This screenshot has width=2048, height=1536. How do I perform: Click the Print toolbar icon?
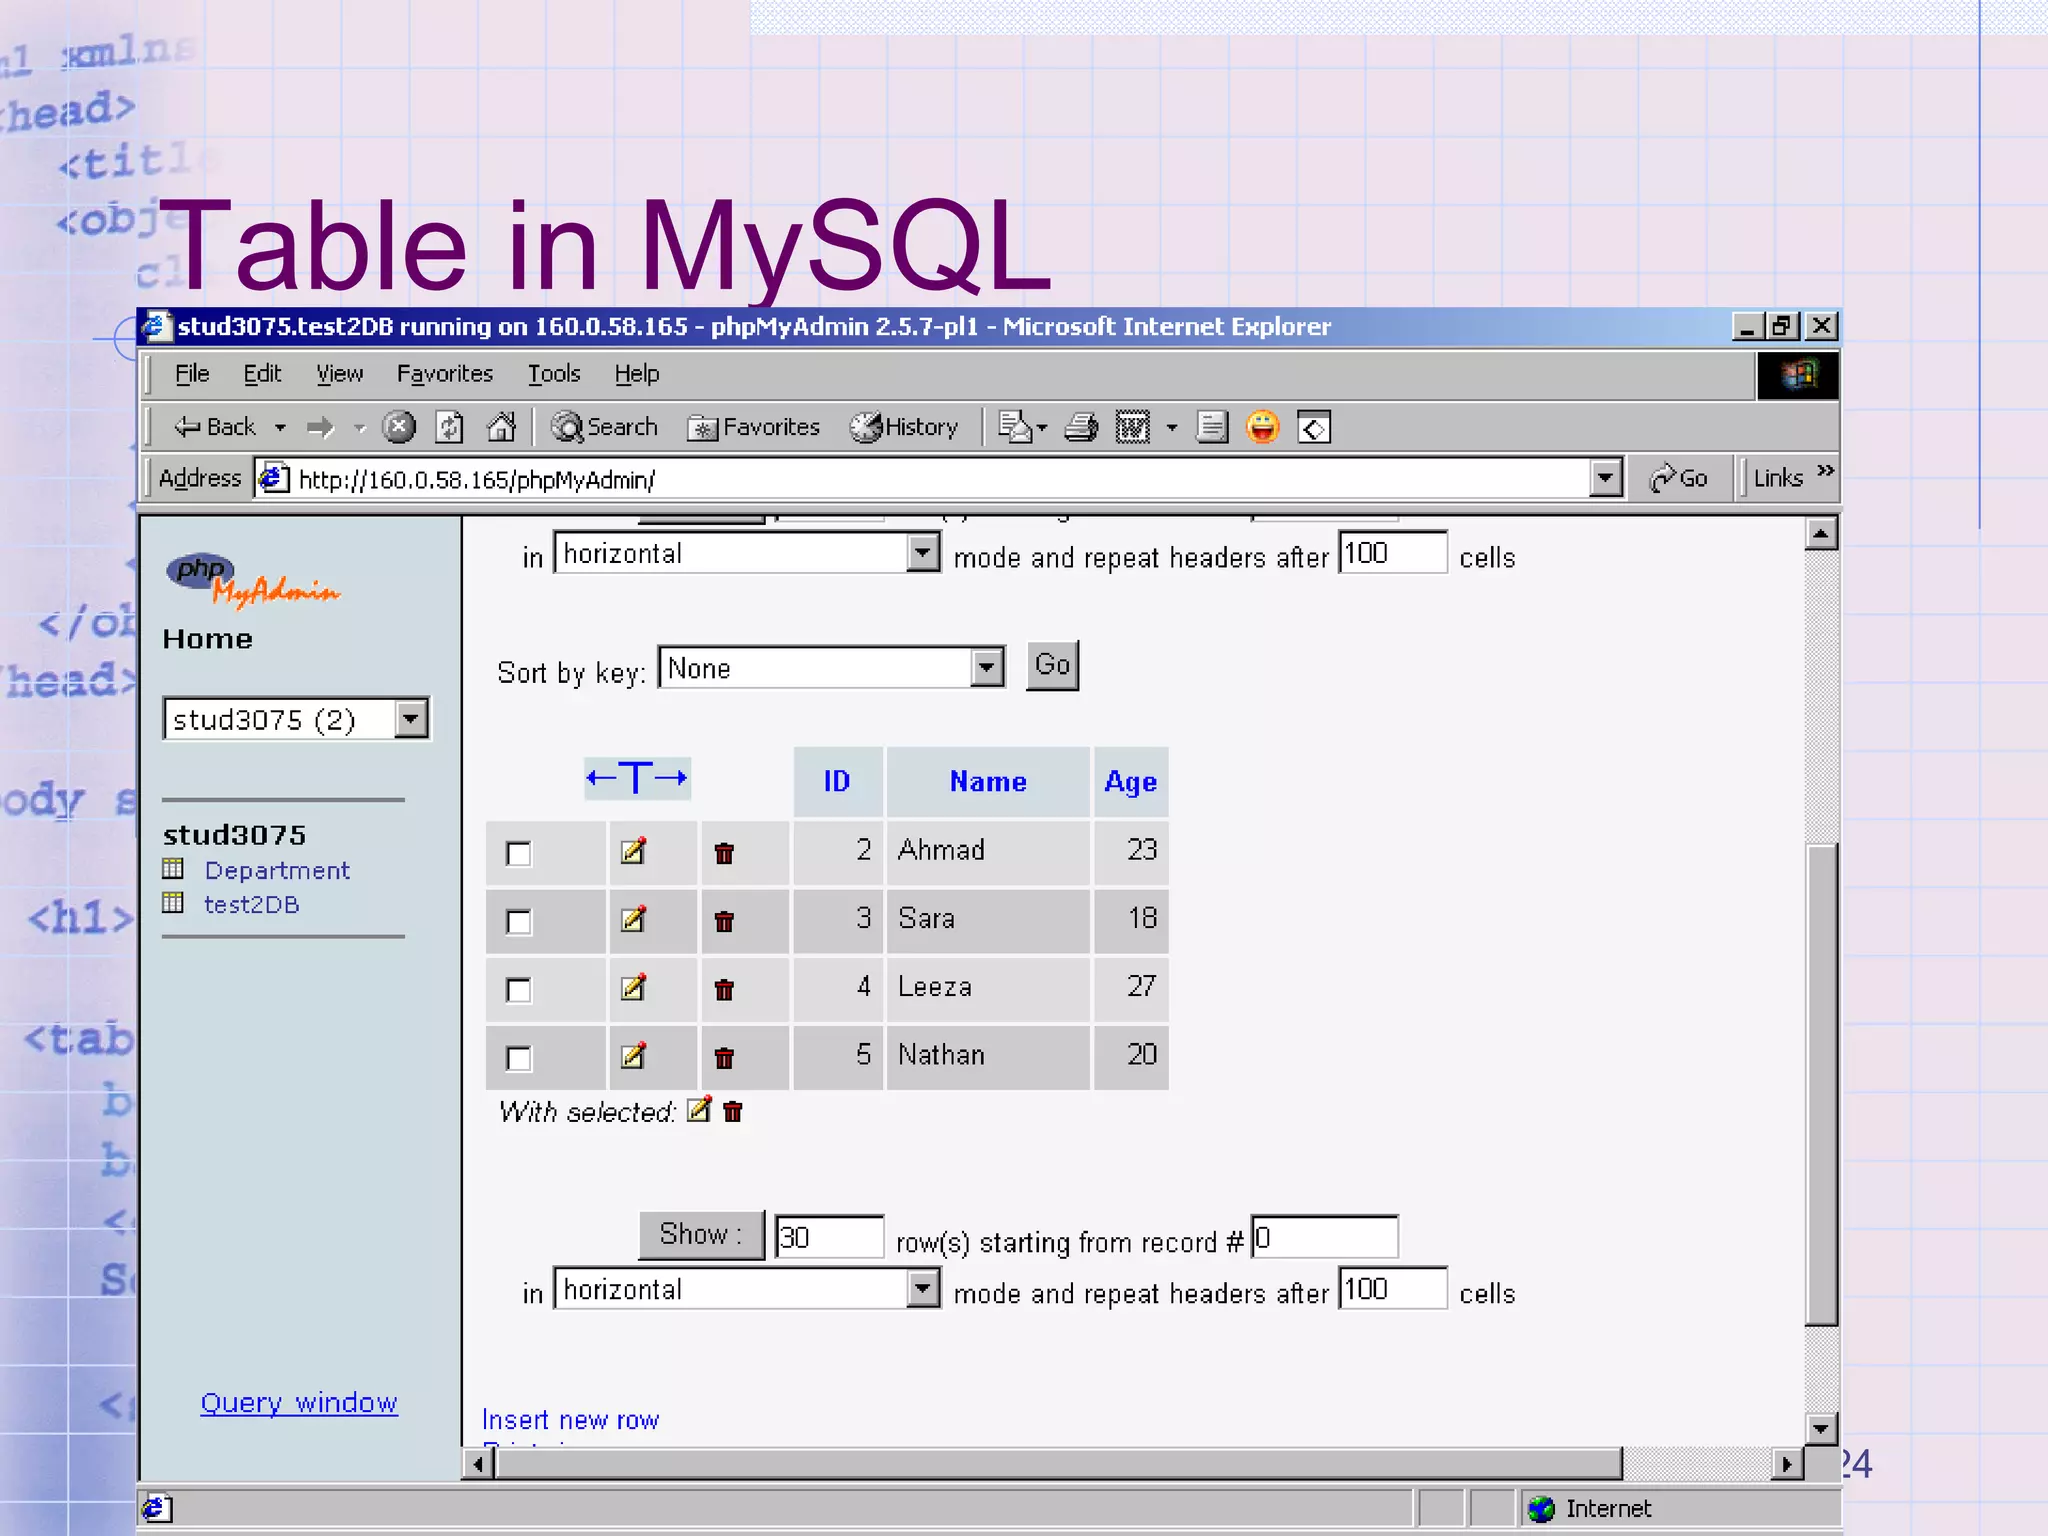click(1081, 428)
